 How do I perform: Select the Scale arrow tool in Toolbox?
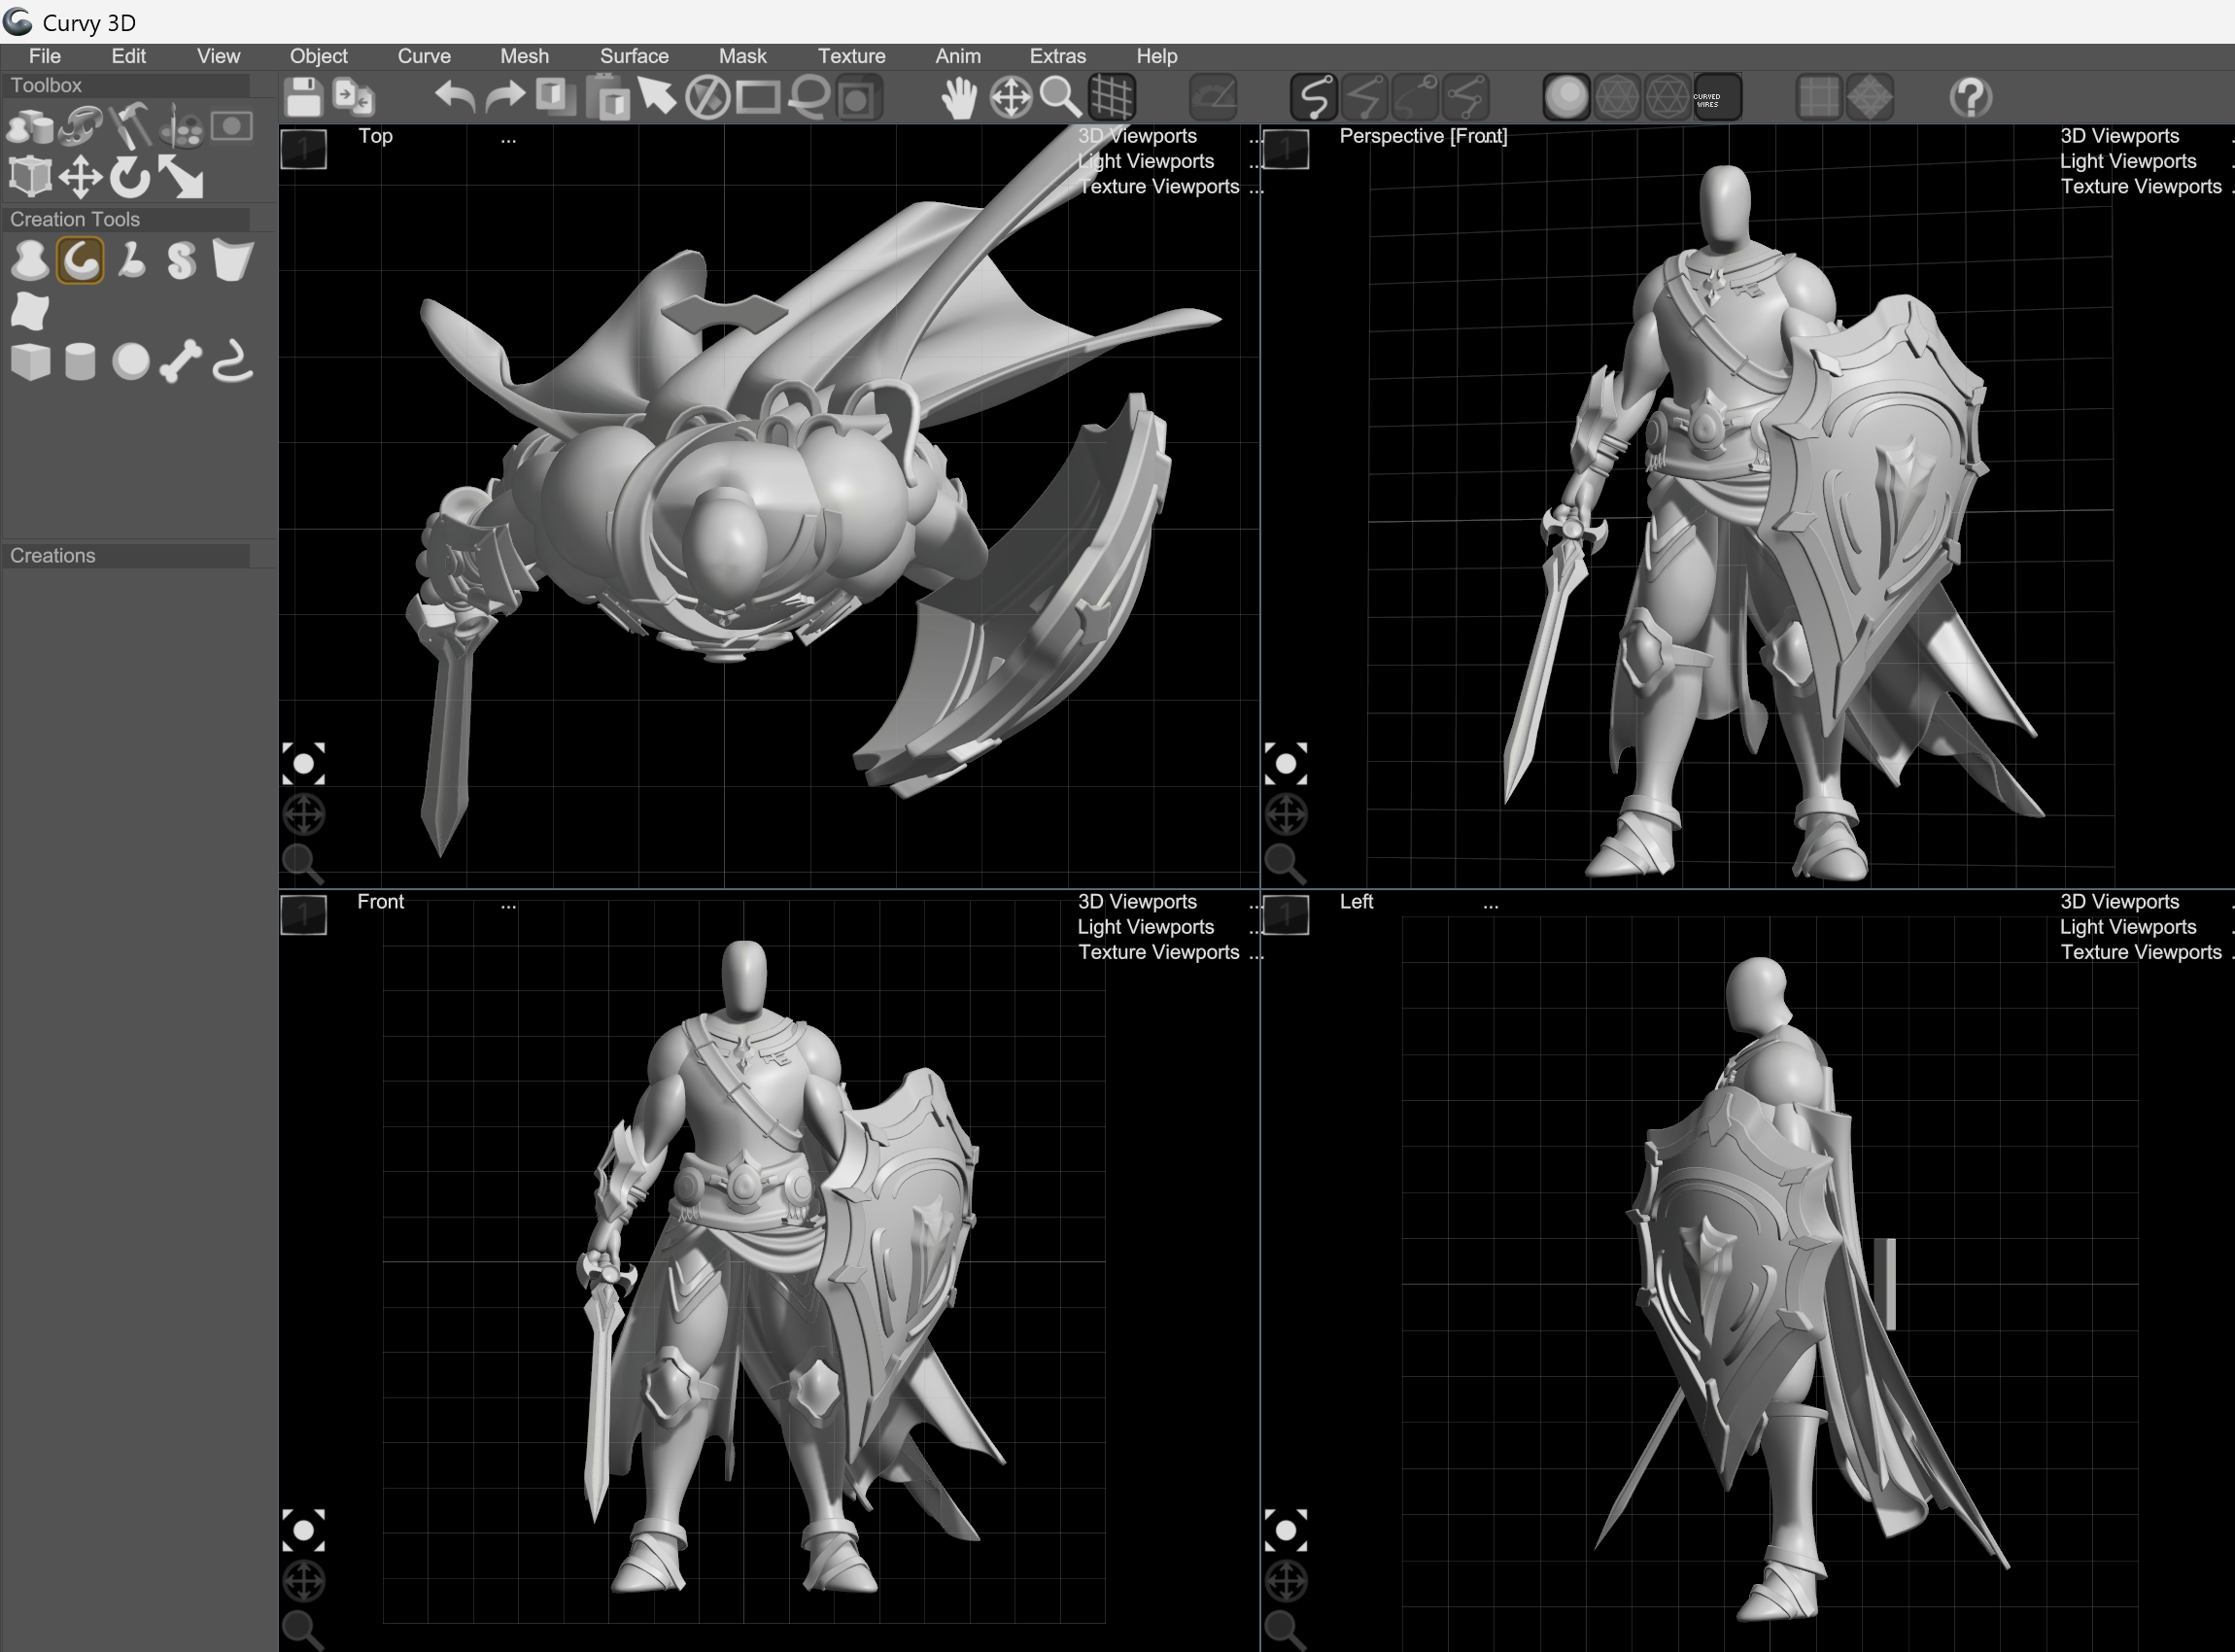tap(181, 178)
